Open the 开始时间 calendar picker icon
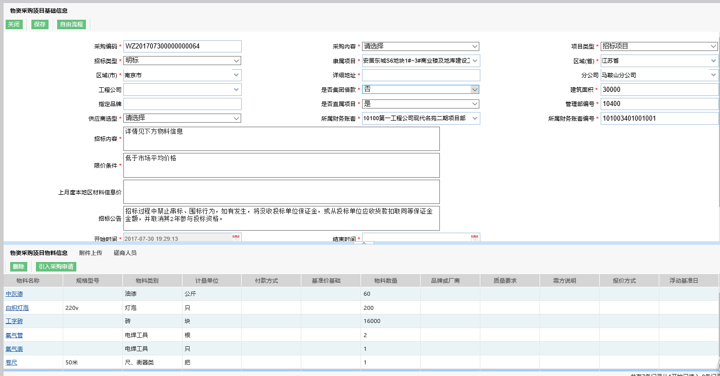 coord(236,237)
